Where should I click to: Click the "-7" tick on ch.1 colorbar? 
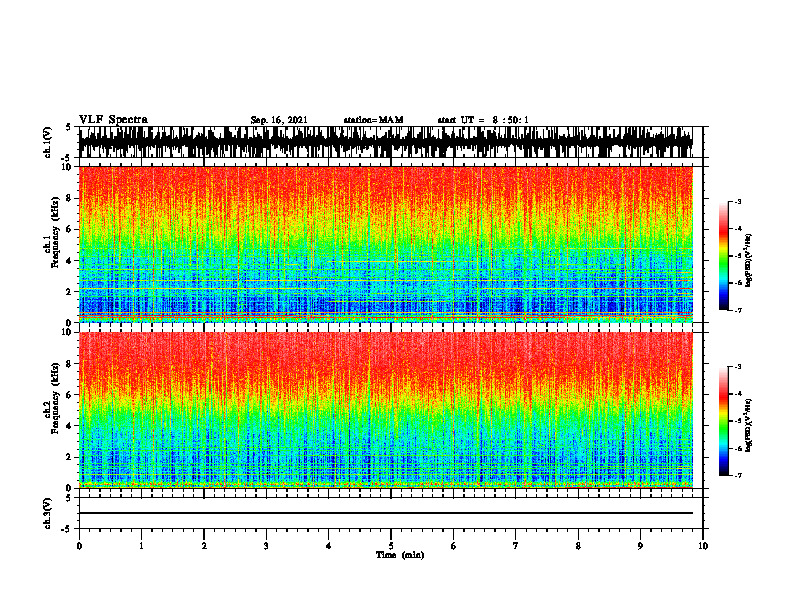point(738,311)
